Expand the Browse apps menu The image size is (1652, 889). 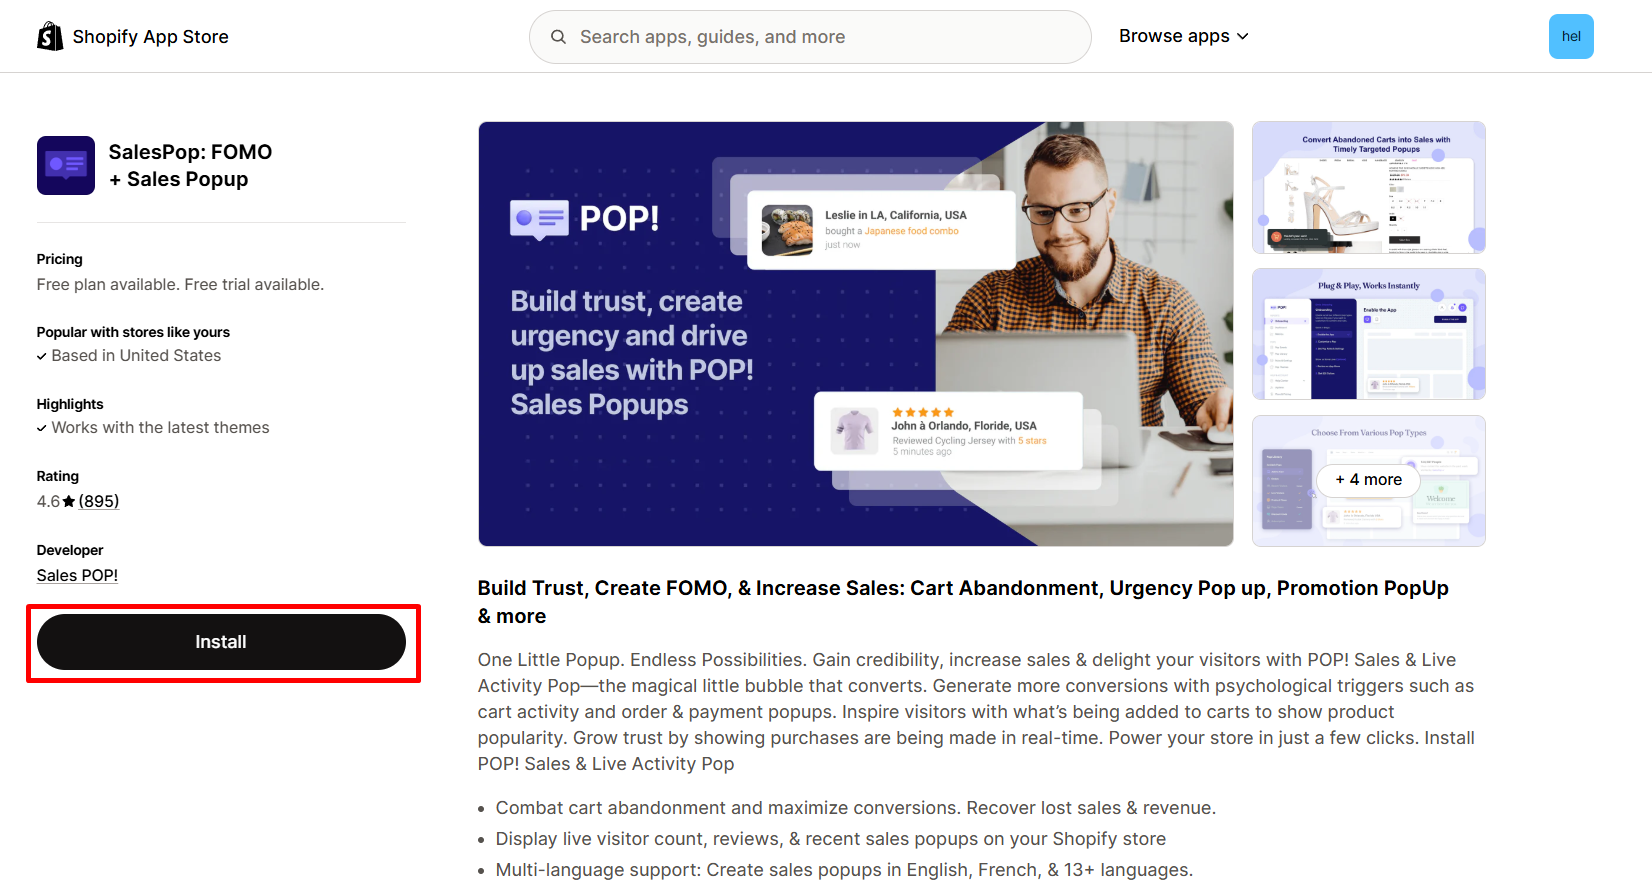pos(1184,36)
